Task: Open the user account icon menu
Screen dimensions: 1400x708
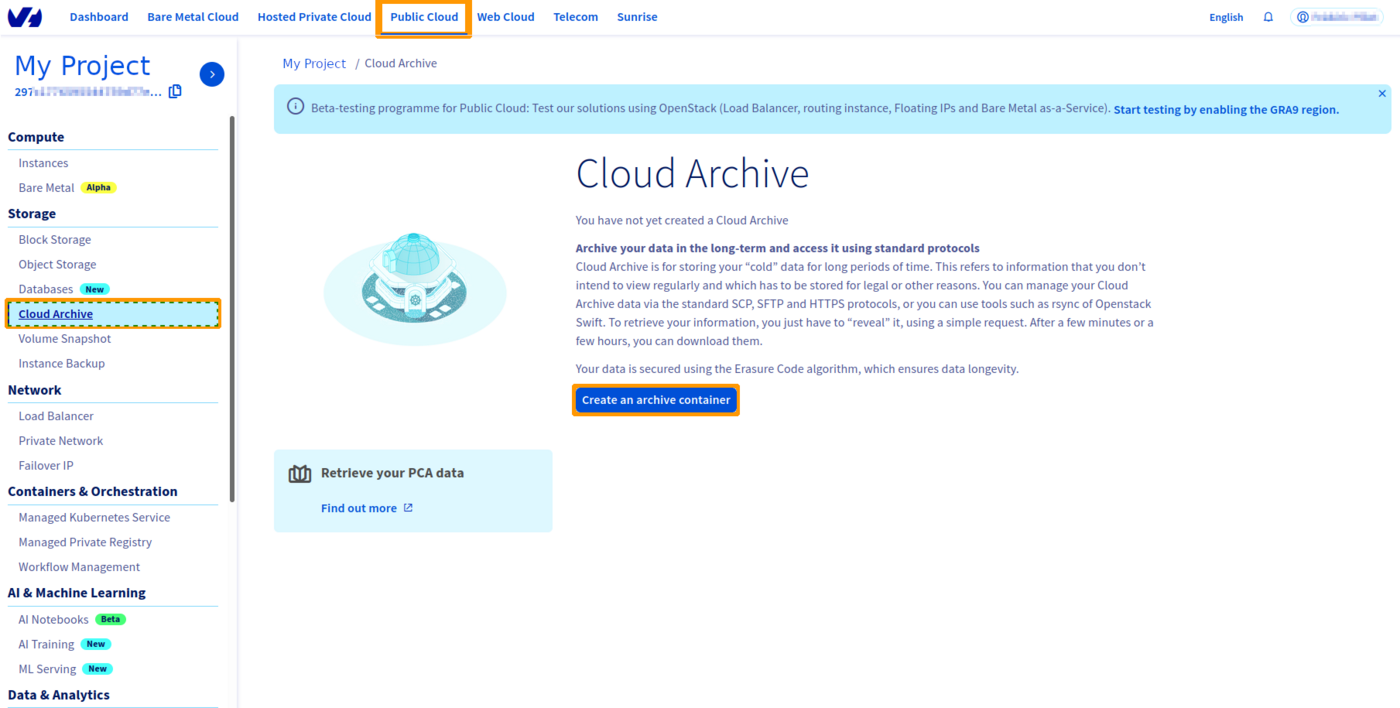Action: (1302, 17)
